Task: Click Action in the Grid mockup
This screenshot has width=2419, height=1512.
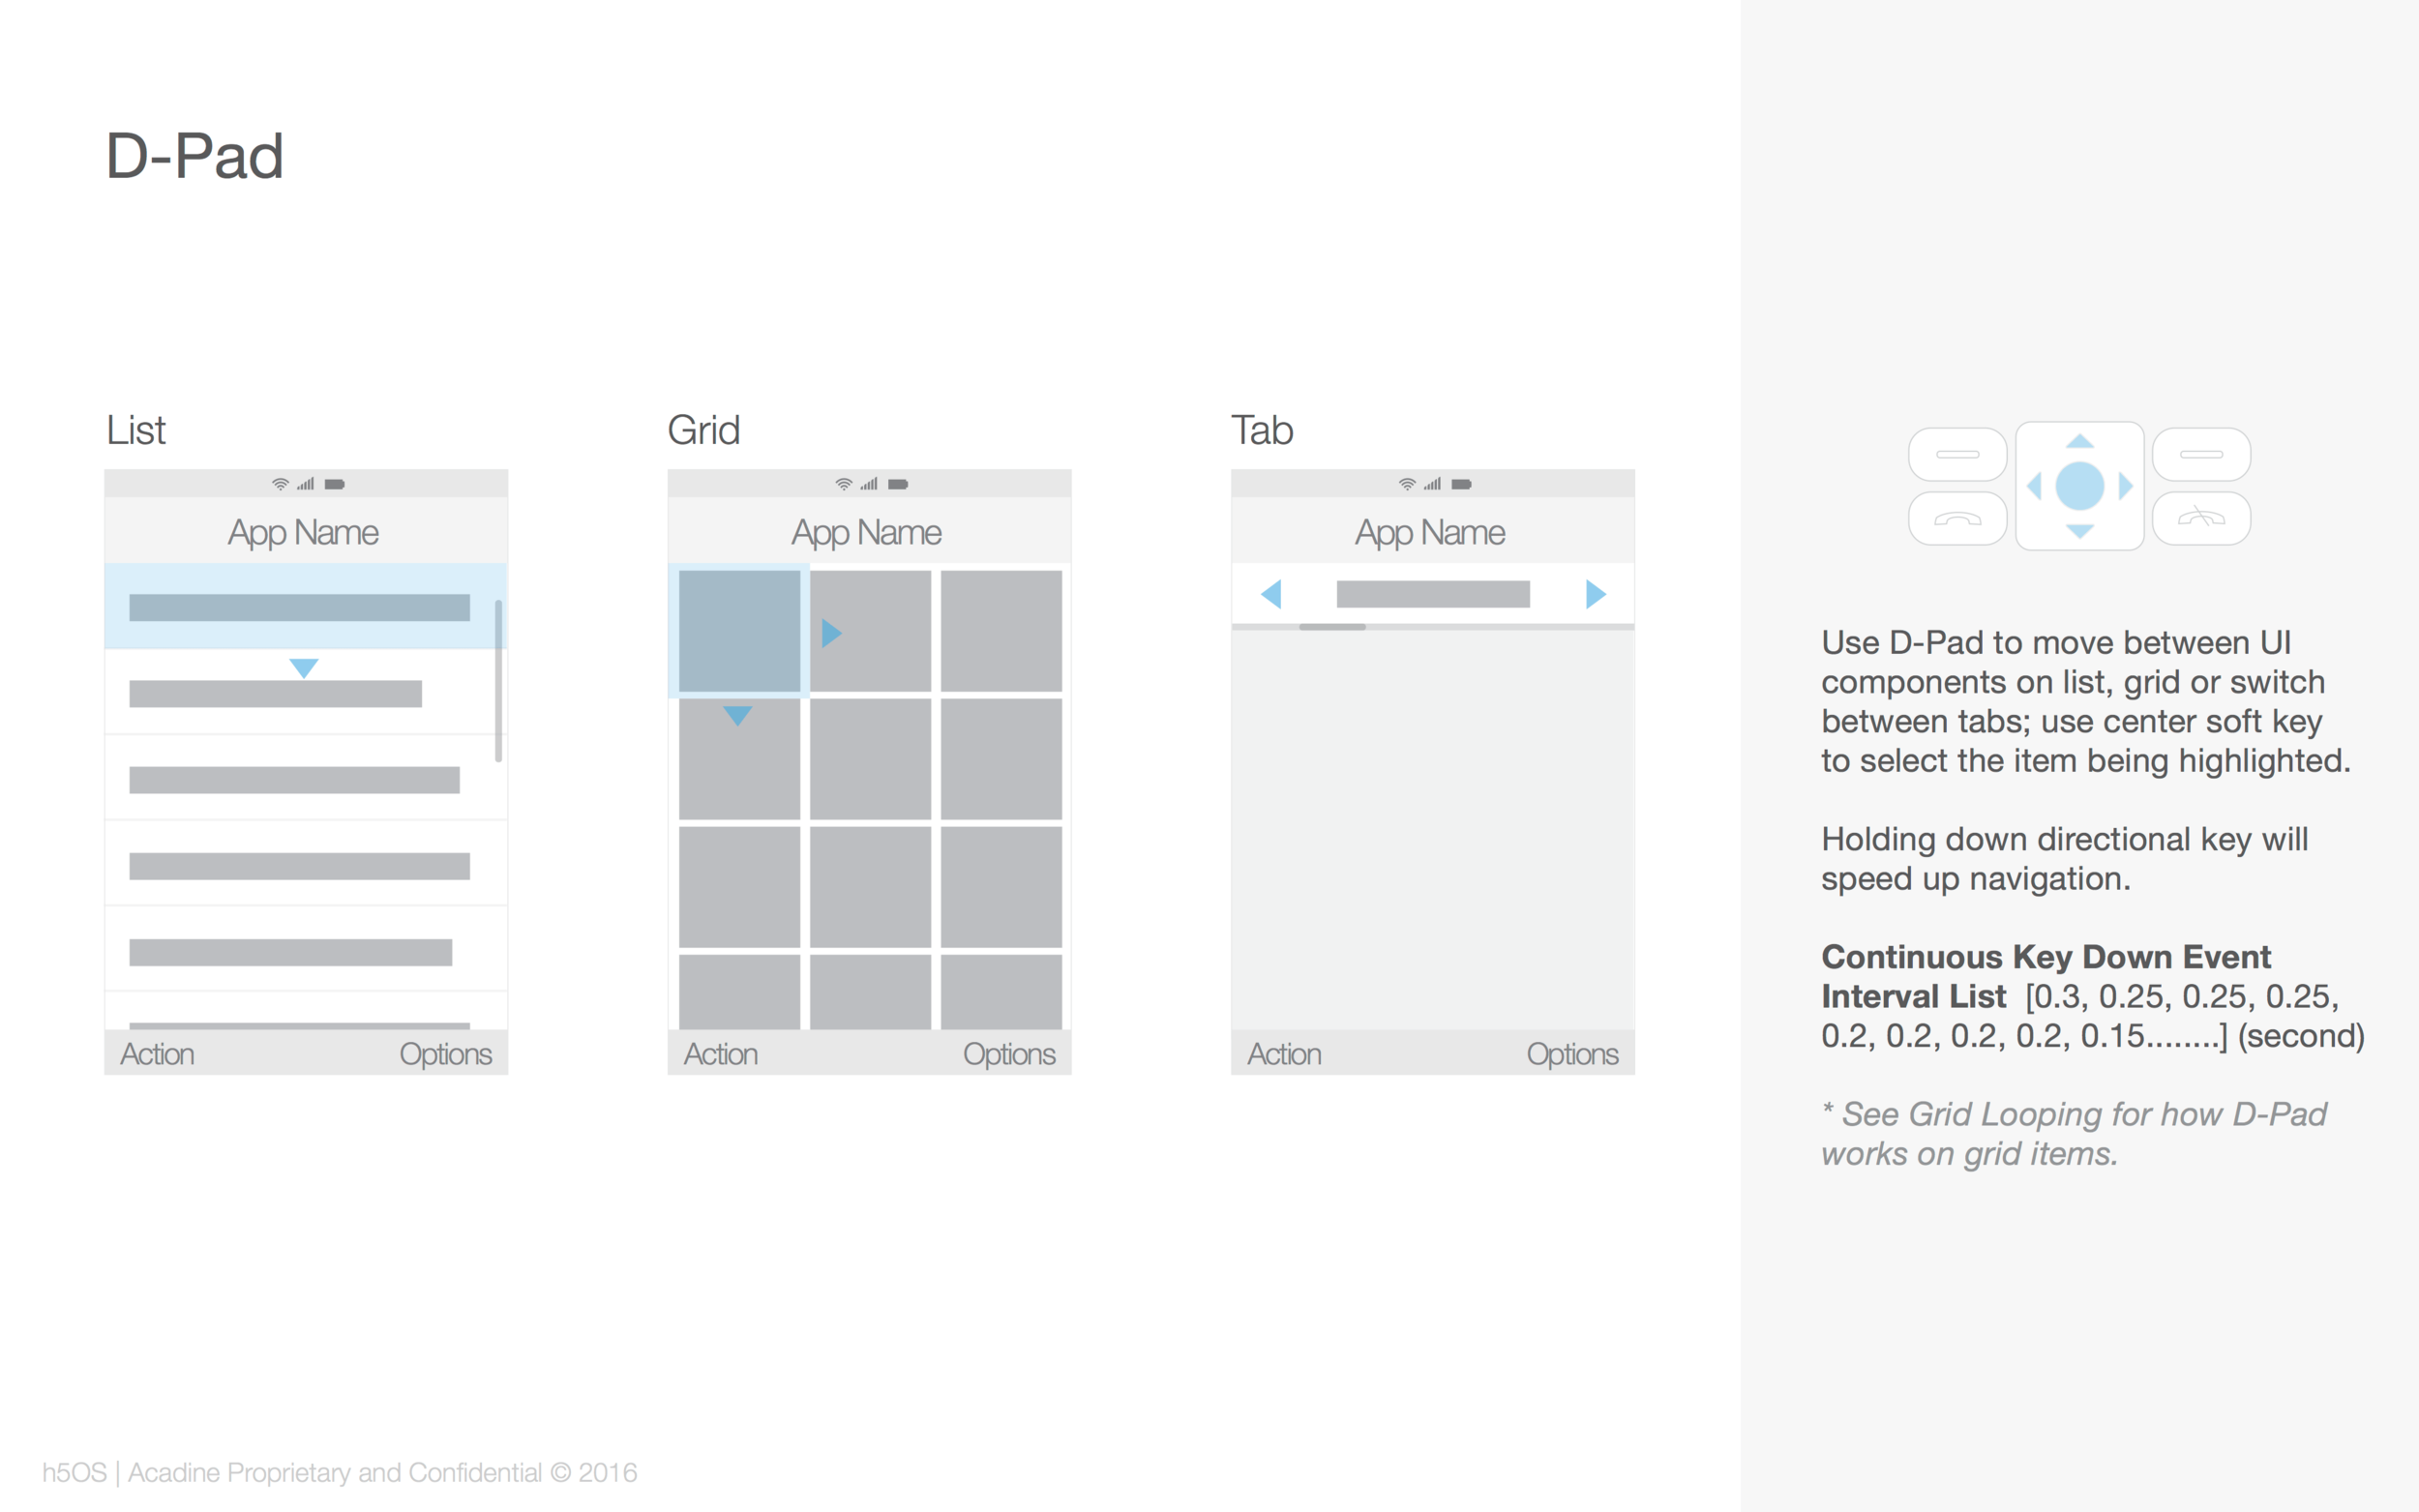Action: [x=721, y=1054]
